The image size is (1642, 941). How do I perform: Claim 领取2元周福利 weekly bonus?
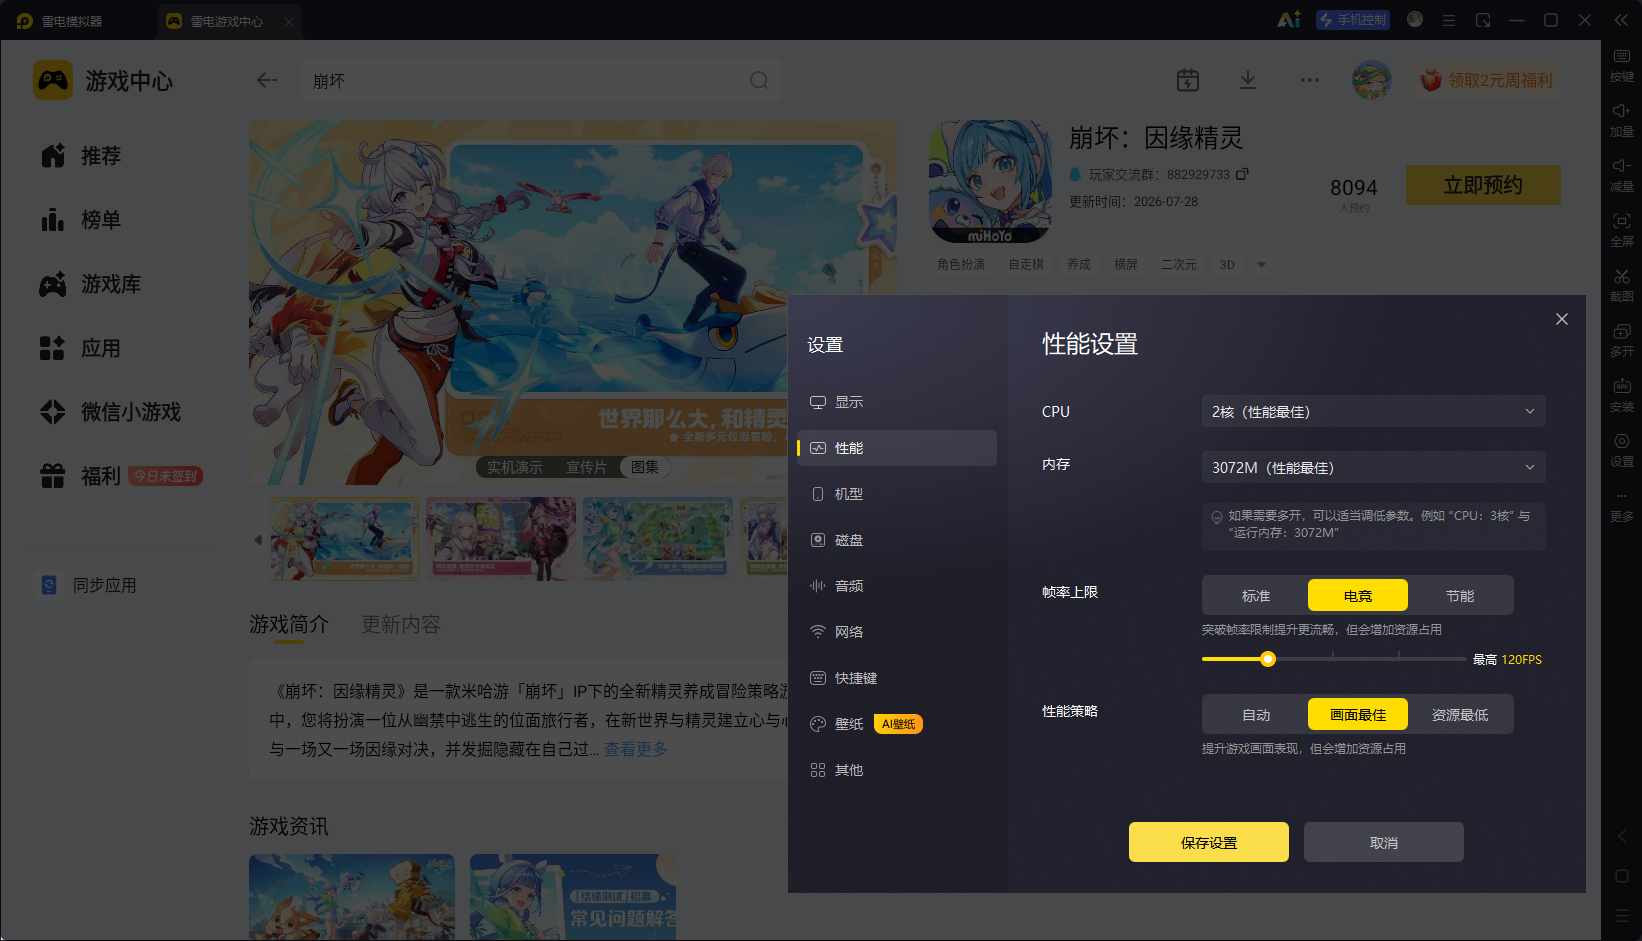1487,80
